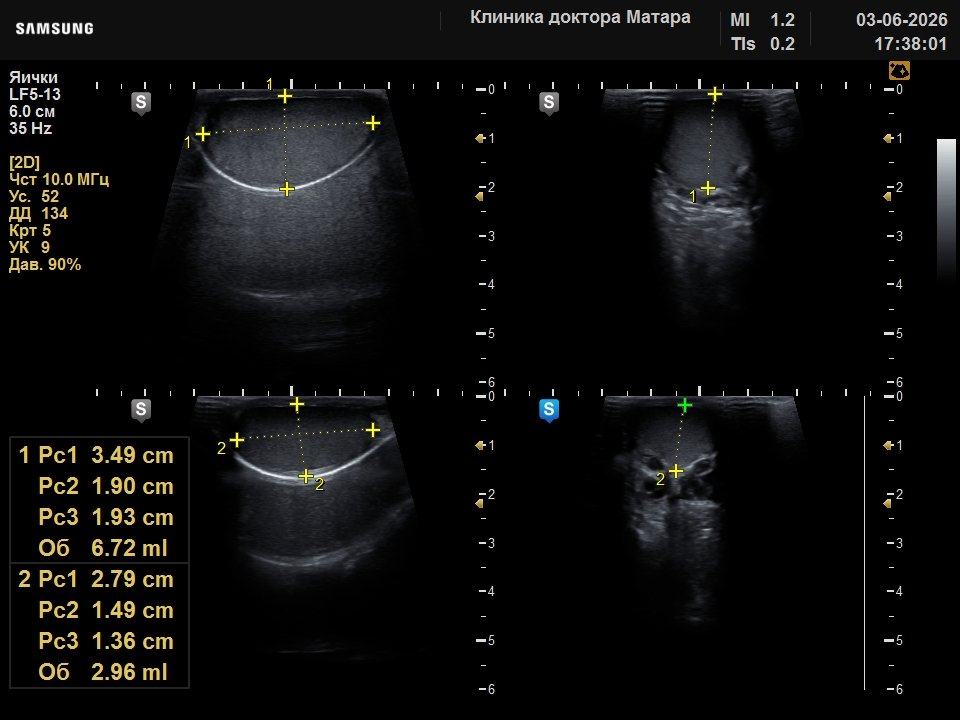Click the "Ус. 52" gain parameter
The image size is (960, 720).
click(34, 197)
